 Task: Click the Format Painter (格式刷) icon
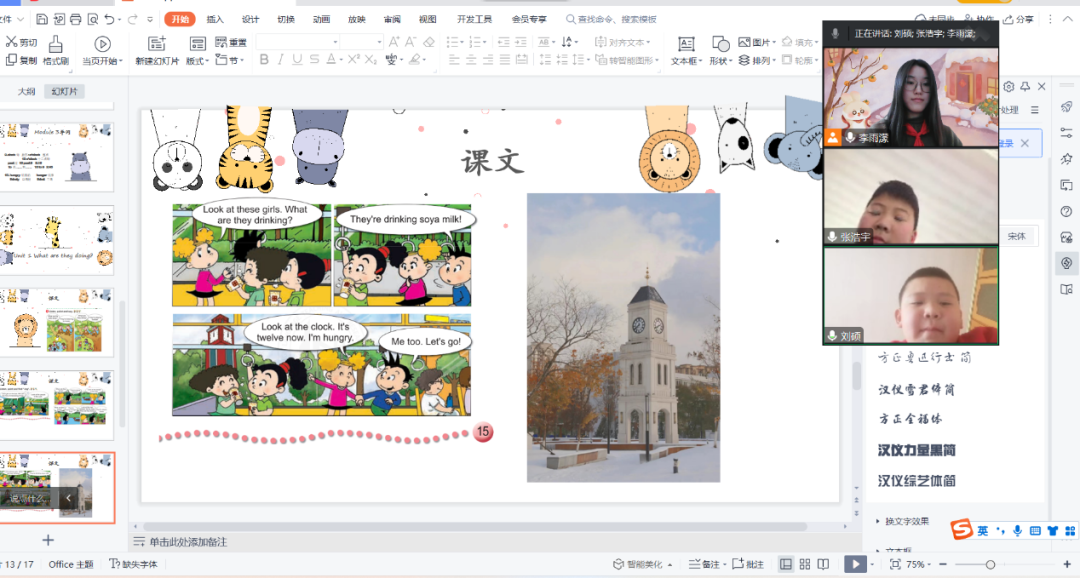56,43
